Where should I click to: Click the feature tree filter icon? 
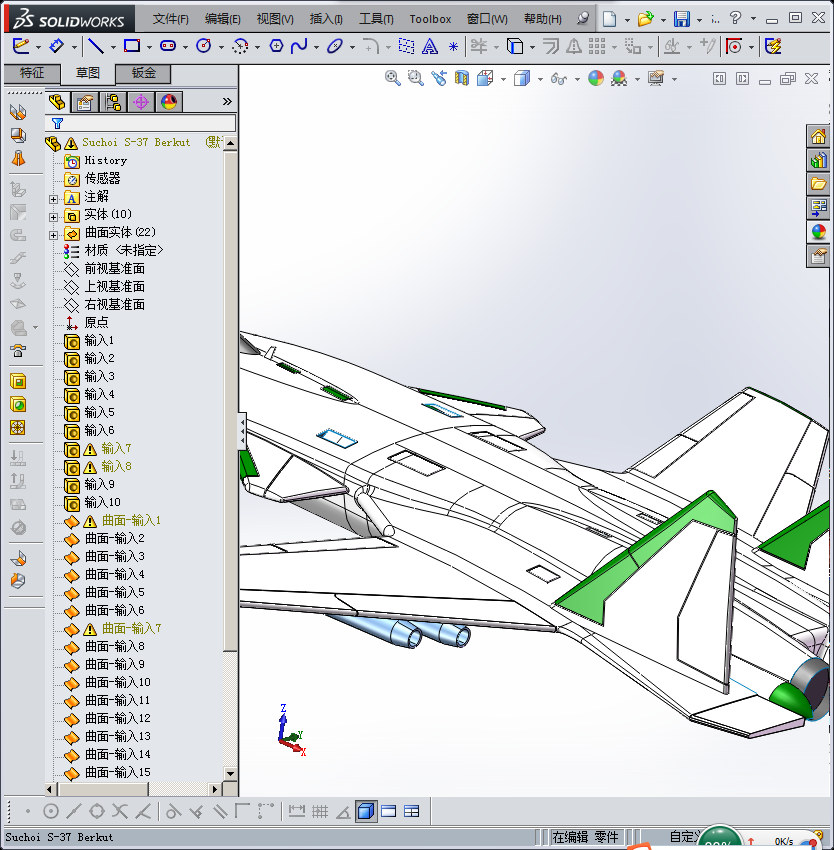[57, 124]
